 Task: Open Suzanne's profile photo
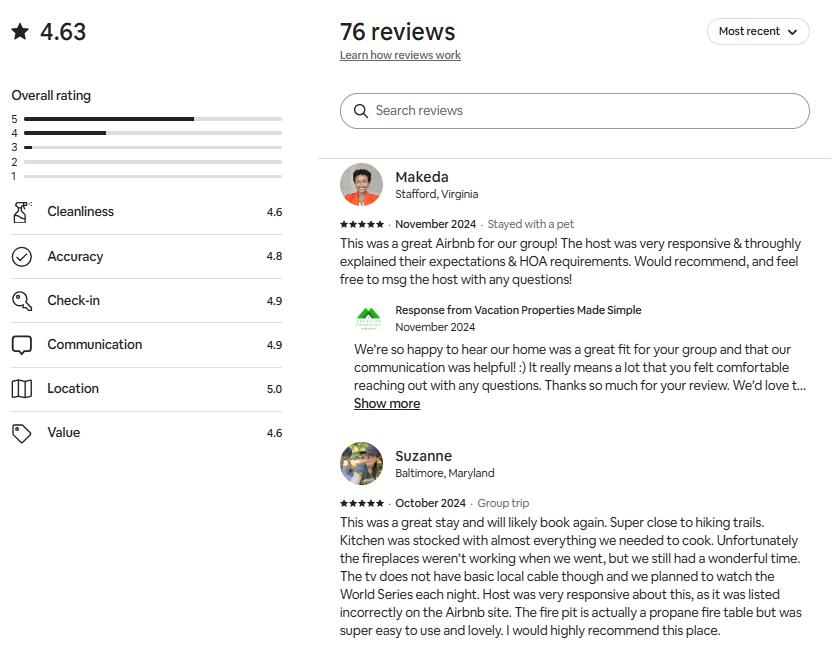click(x=361, y=464)
